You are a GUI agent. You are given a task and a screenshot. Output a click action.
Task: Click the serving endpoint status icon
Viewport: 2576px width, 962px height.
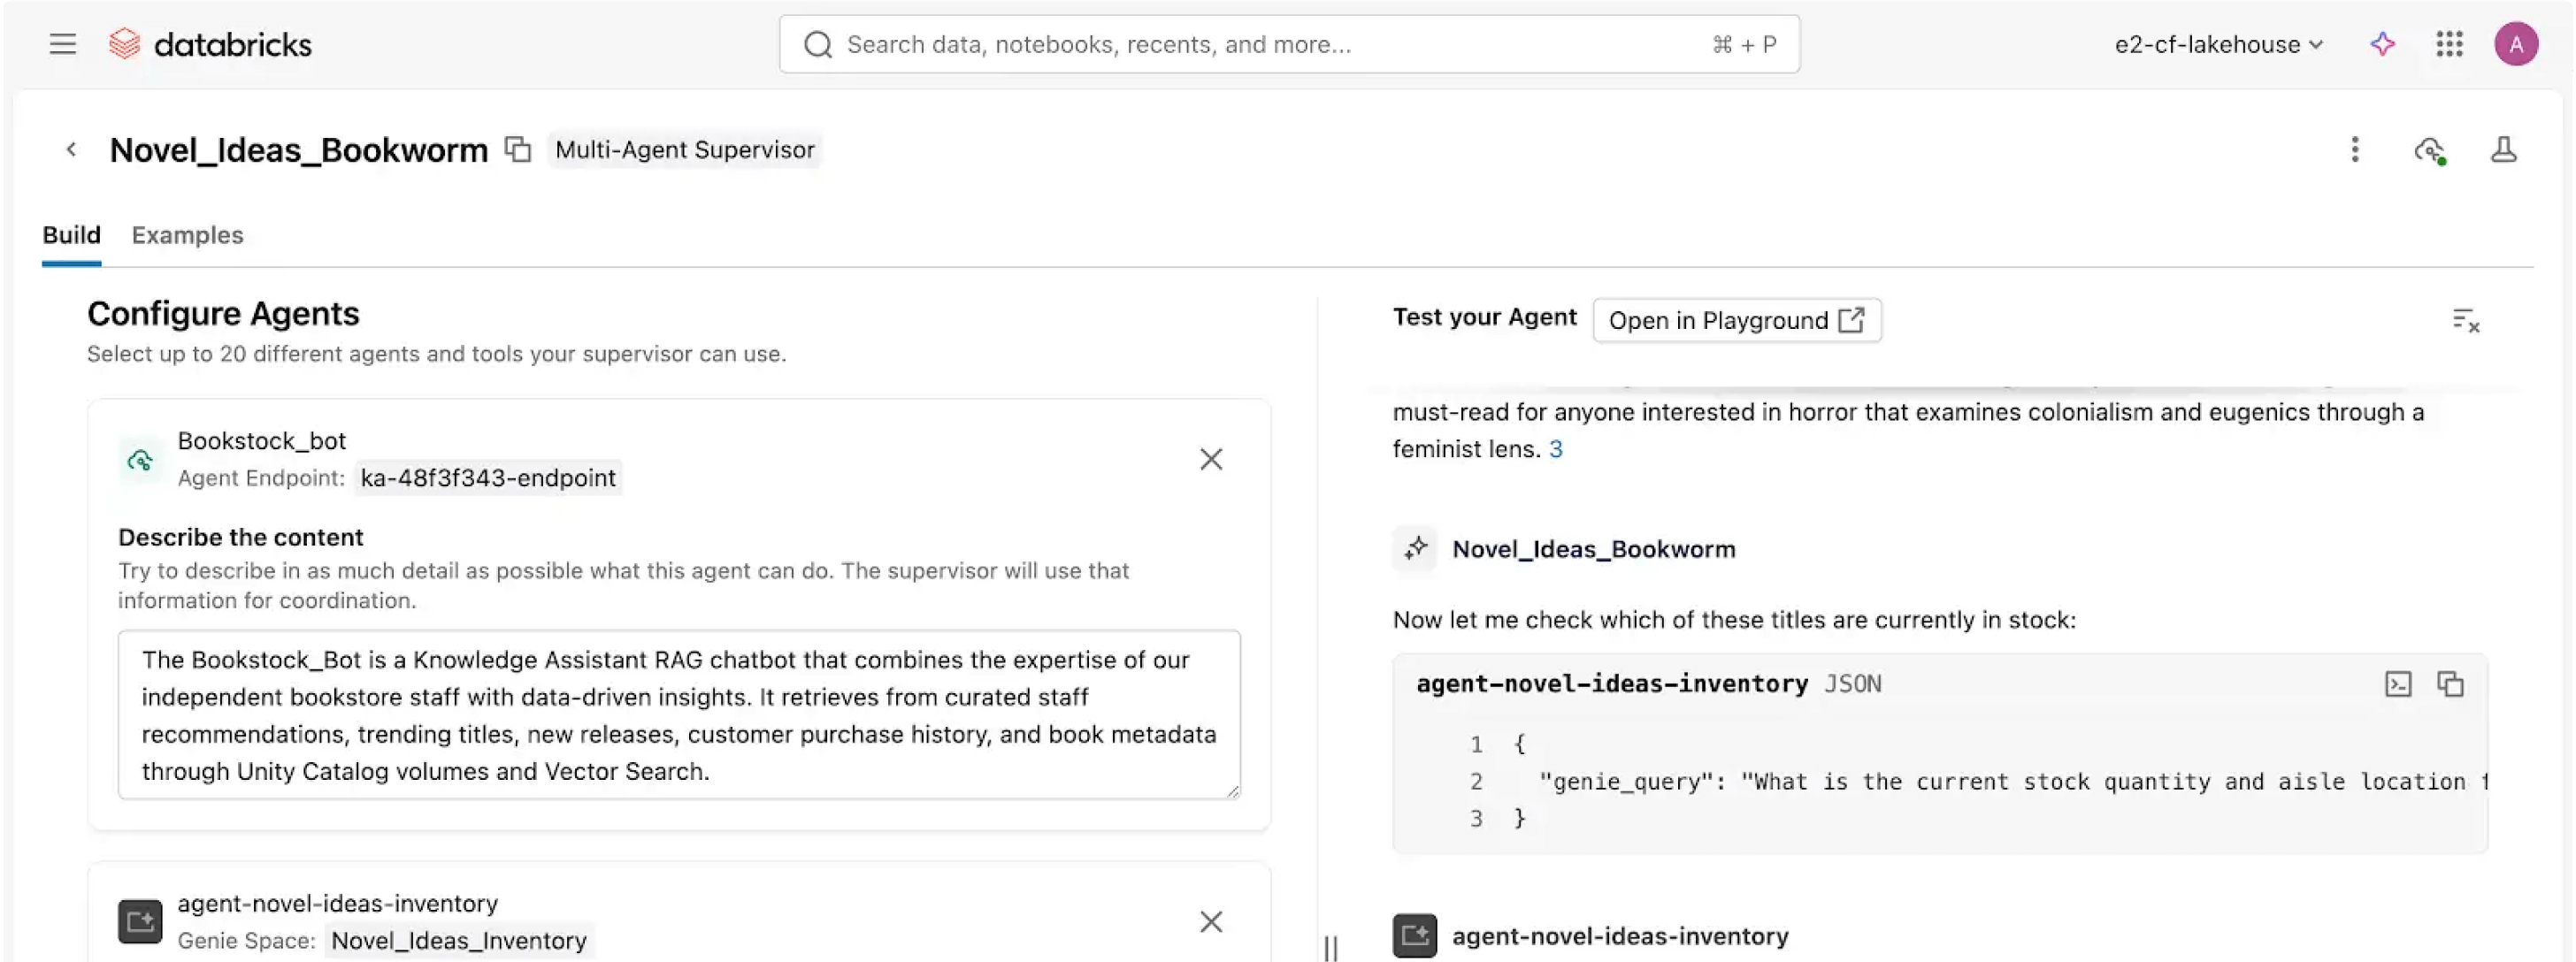point(2429,150)
